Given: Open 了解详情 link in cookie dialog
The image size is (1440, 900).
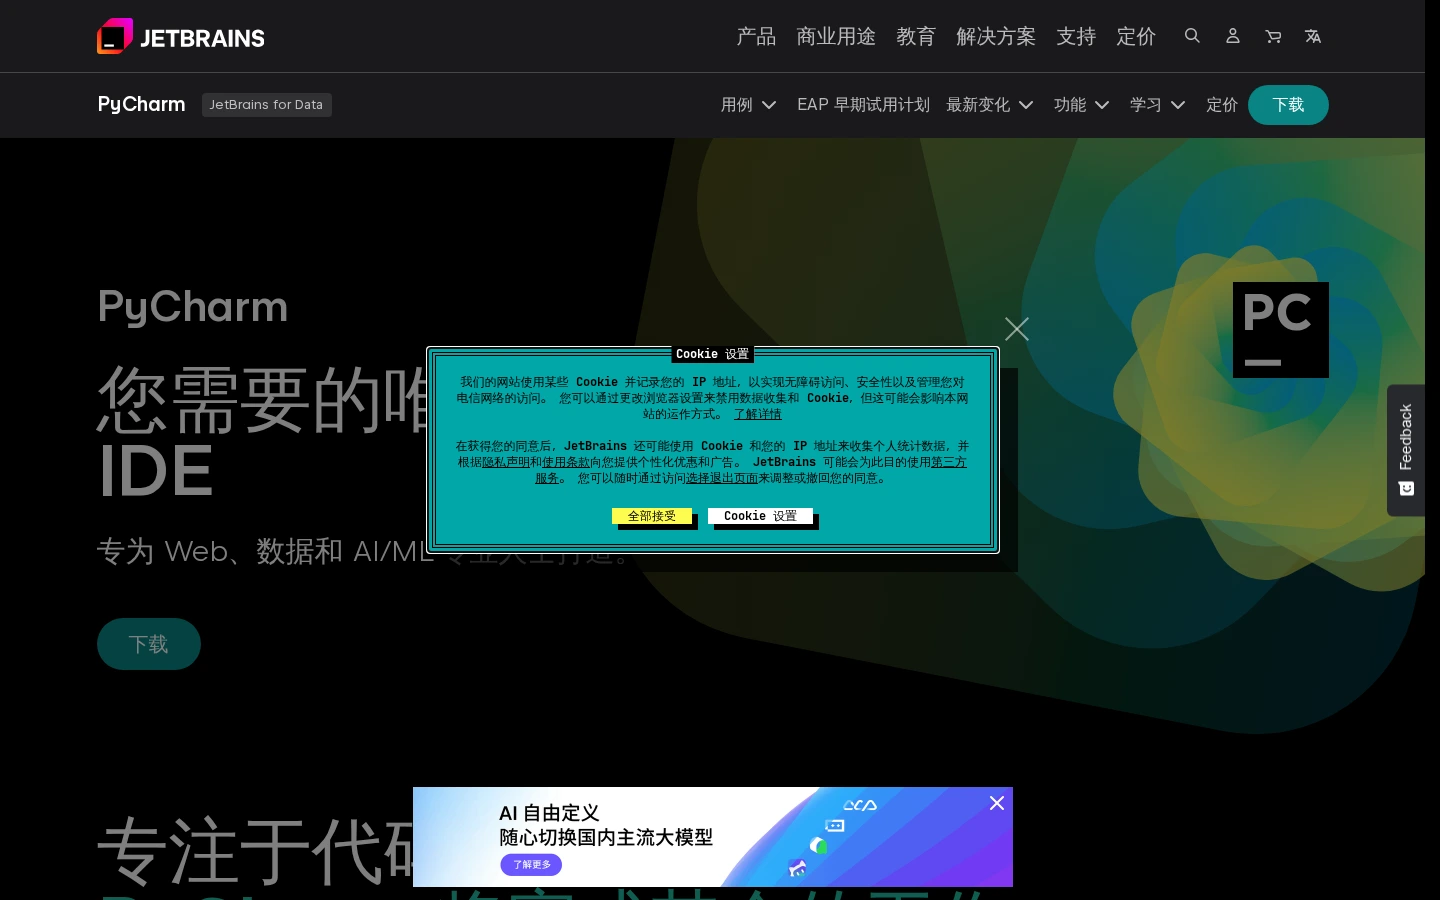Looking at the screenshot, I should pyautogui.click(x=758, y=414).
